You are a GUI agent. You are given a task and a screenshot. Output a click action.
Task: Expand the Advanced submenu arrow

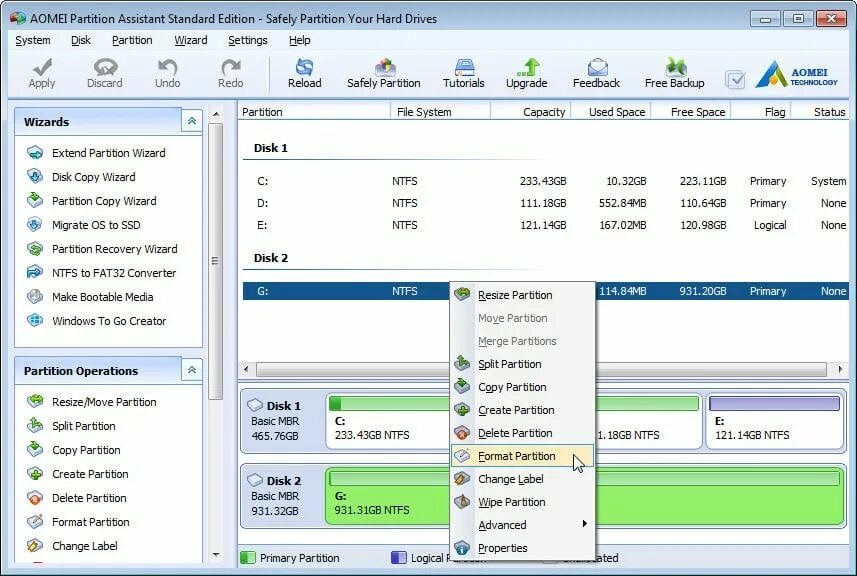pyautogui.click(x=585, y=524)
